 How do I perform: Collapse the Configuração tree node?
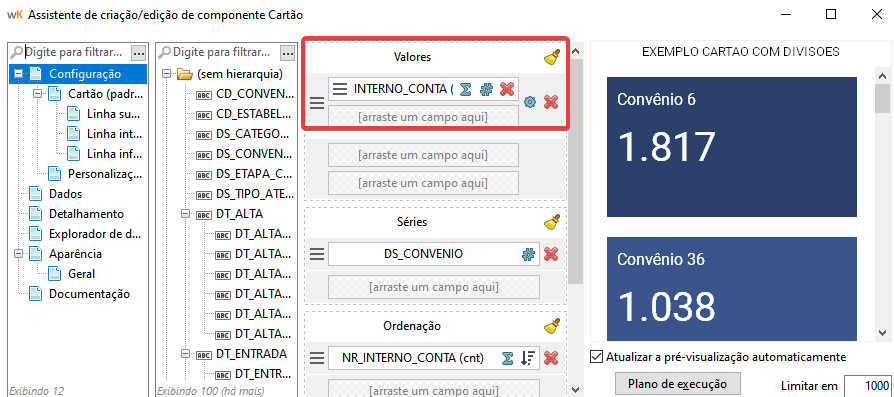pyautogui.click(x=19, y=74)
